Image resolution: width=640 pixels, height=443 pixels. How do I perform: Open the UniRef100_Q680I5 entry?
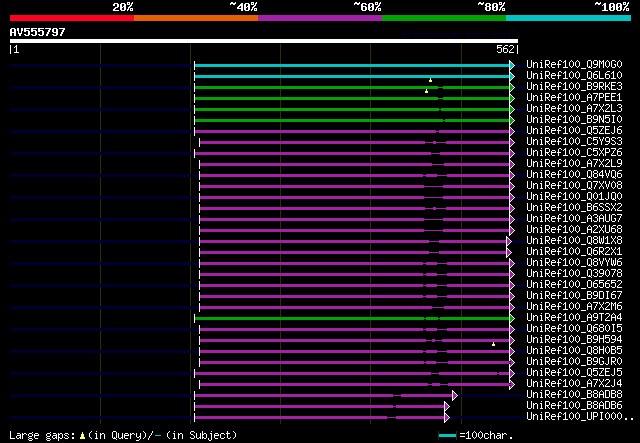click(574, 329)
